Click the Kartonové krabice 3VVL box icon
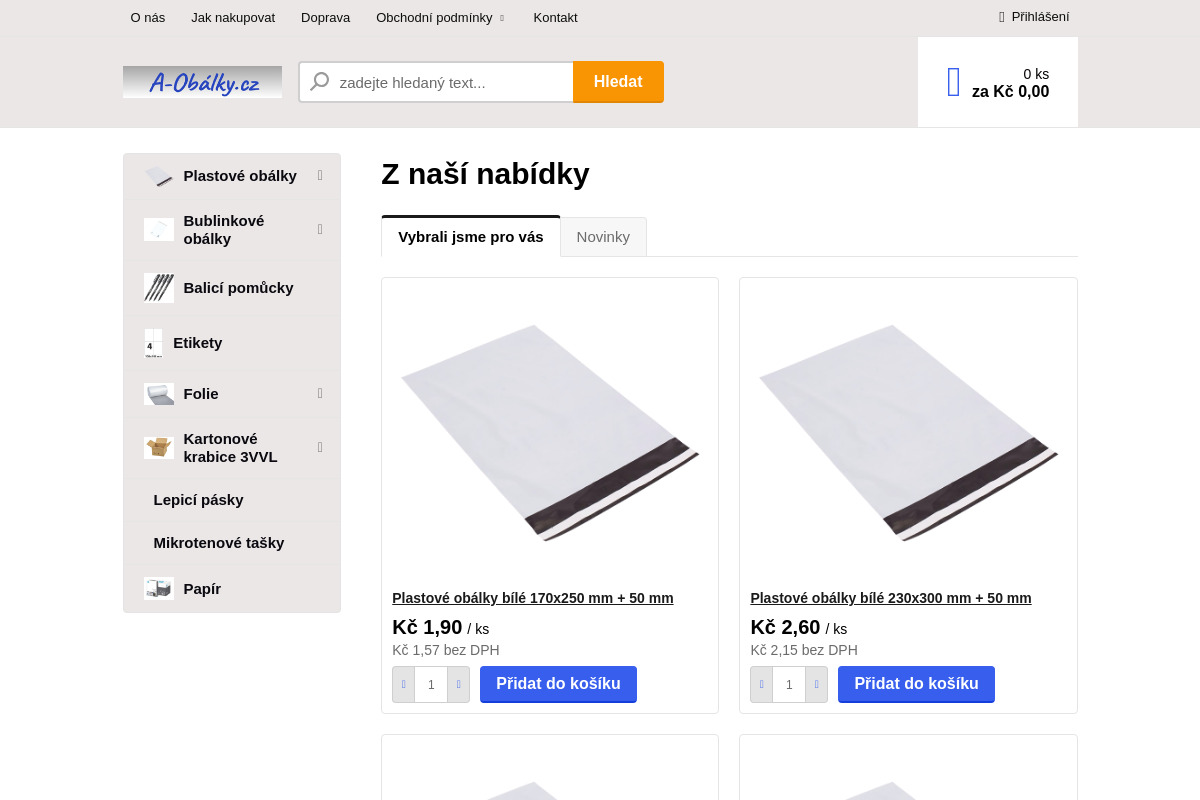The width and height of the screenshot is (1200, 800). (x=158, y=447)
